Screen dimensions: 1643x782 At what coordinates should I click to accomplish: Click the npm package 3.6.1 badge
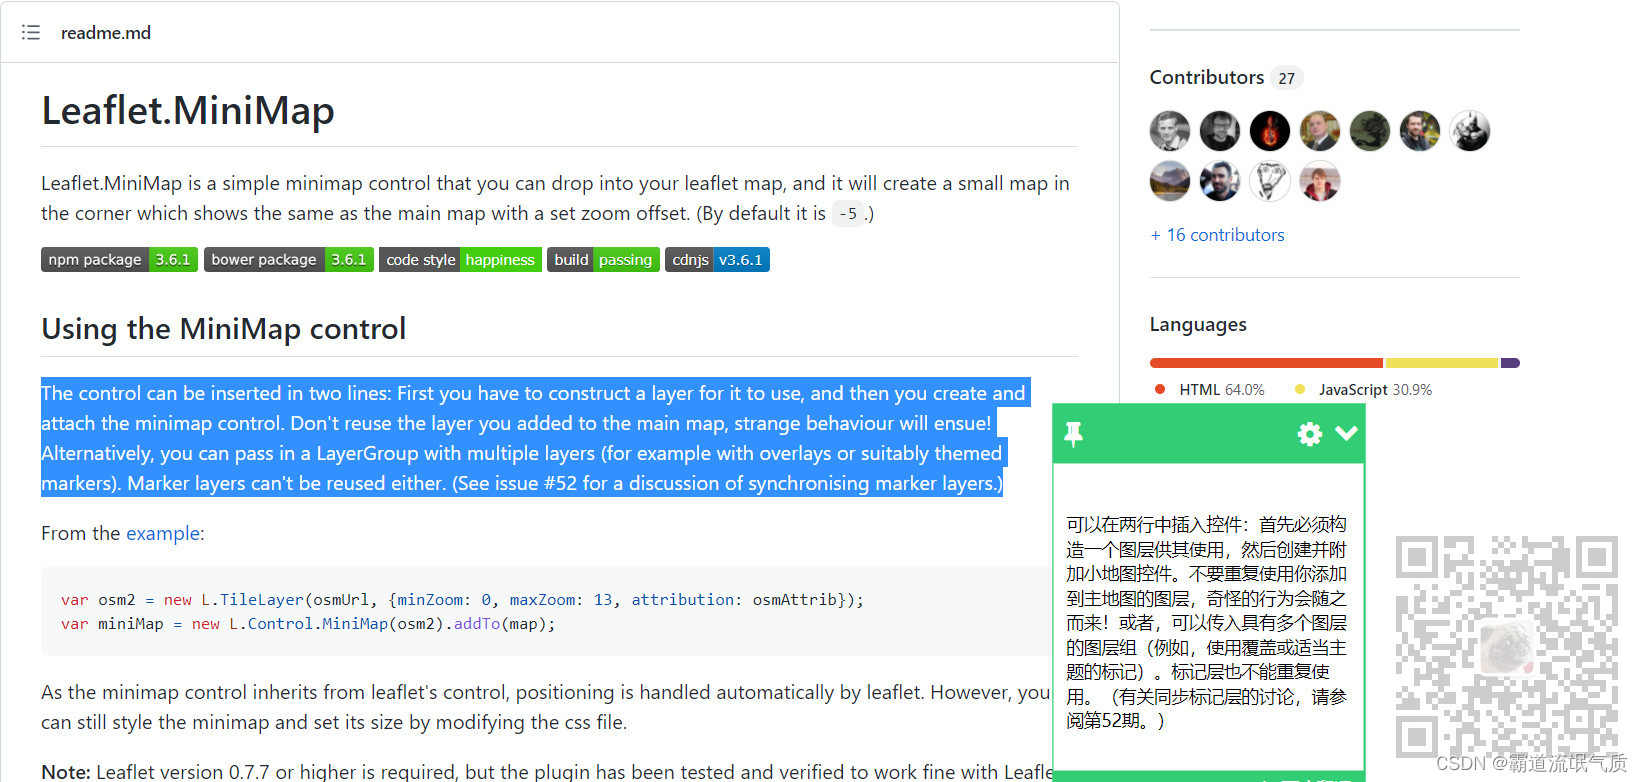tap(119, 260)
